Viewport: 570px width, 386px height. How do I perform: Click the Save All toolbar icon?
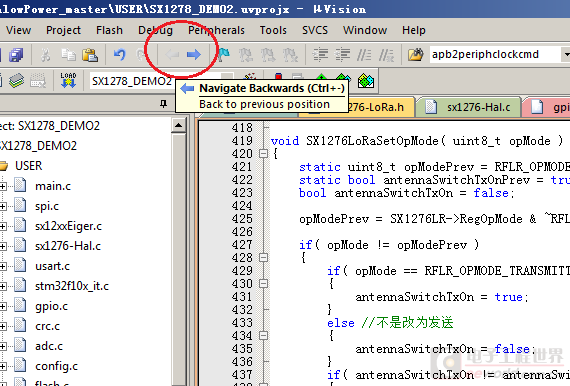[x=16, y=55]
